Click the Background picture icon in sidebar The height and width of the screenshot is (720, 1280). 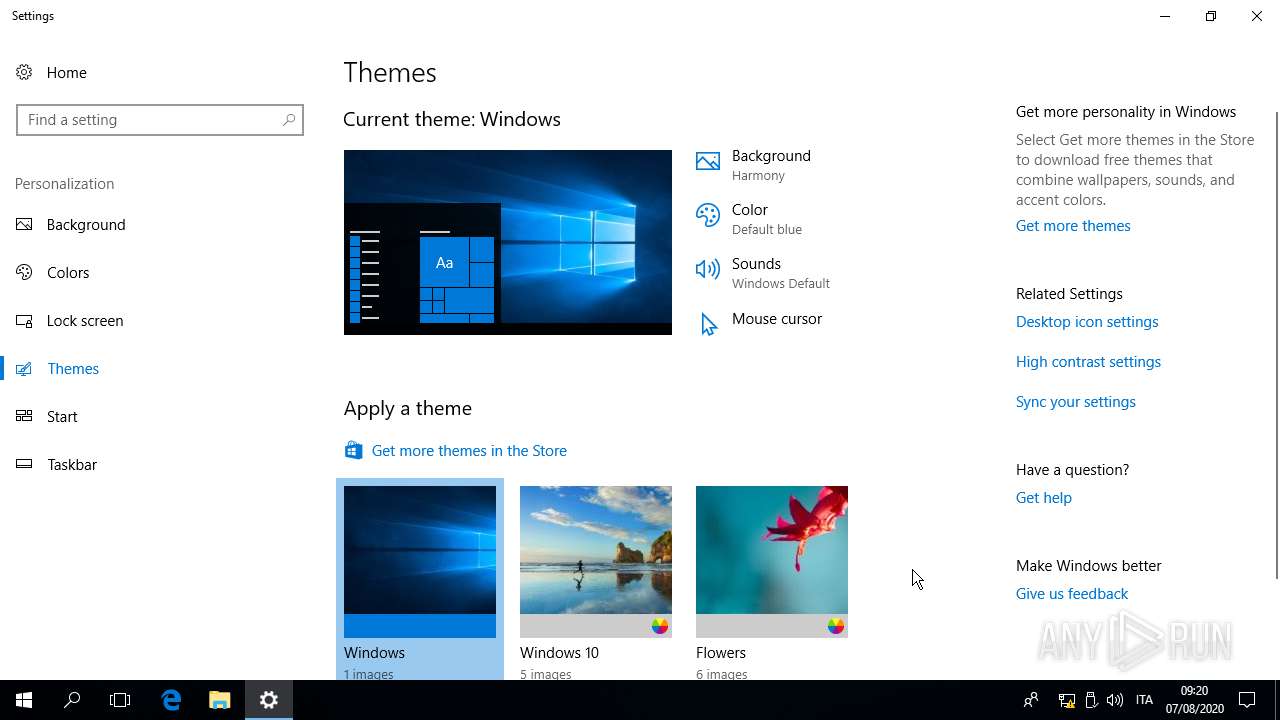[24, 224]
